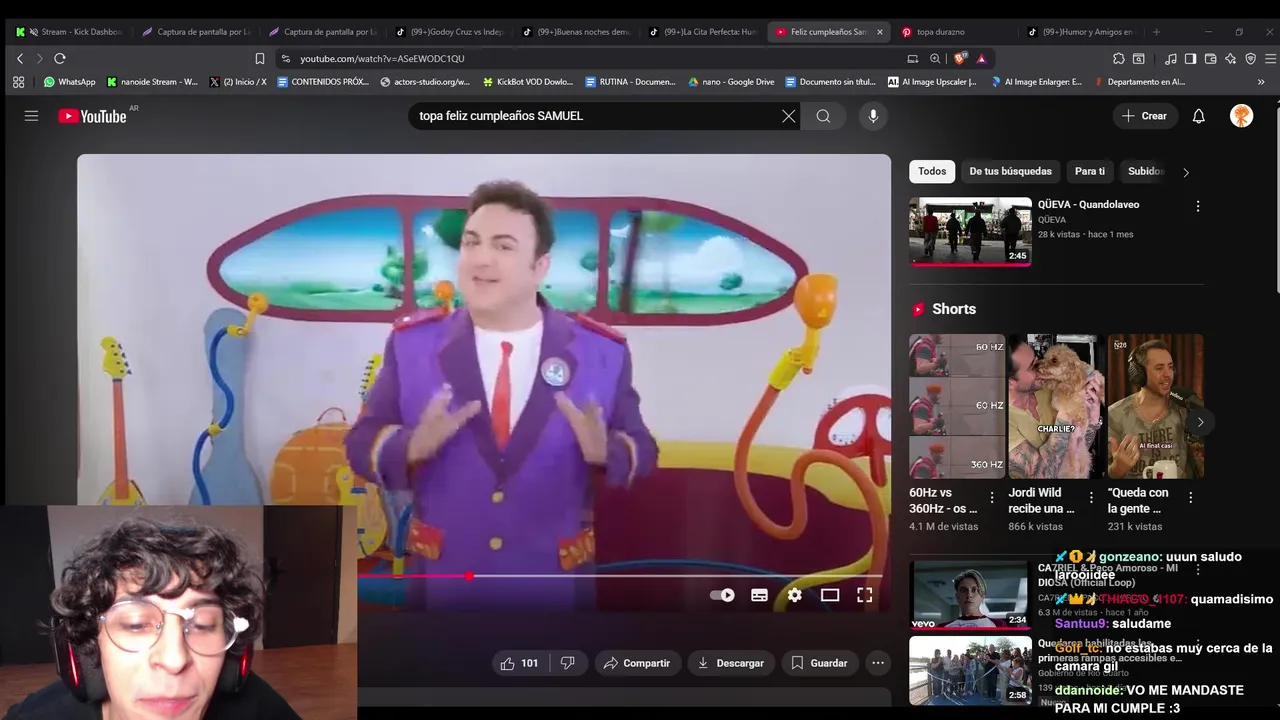The height and width of the screenshot is (720, 1280).
Task: Open Brave VPN shield icon
Action: (x=1250, y=59)
